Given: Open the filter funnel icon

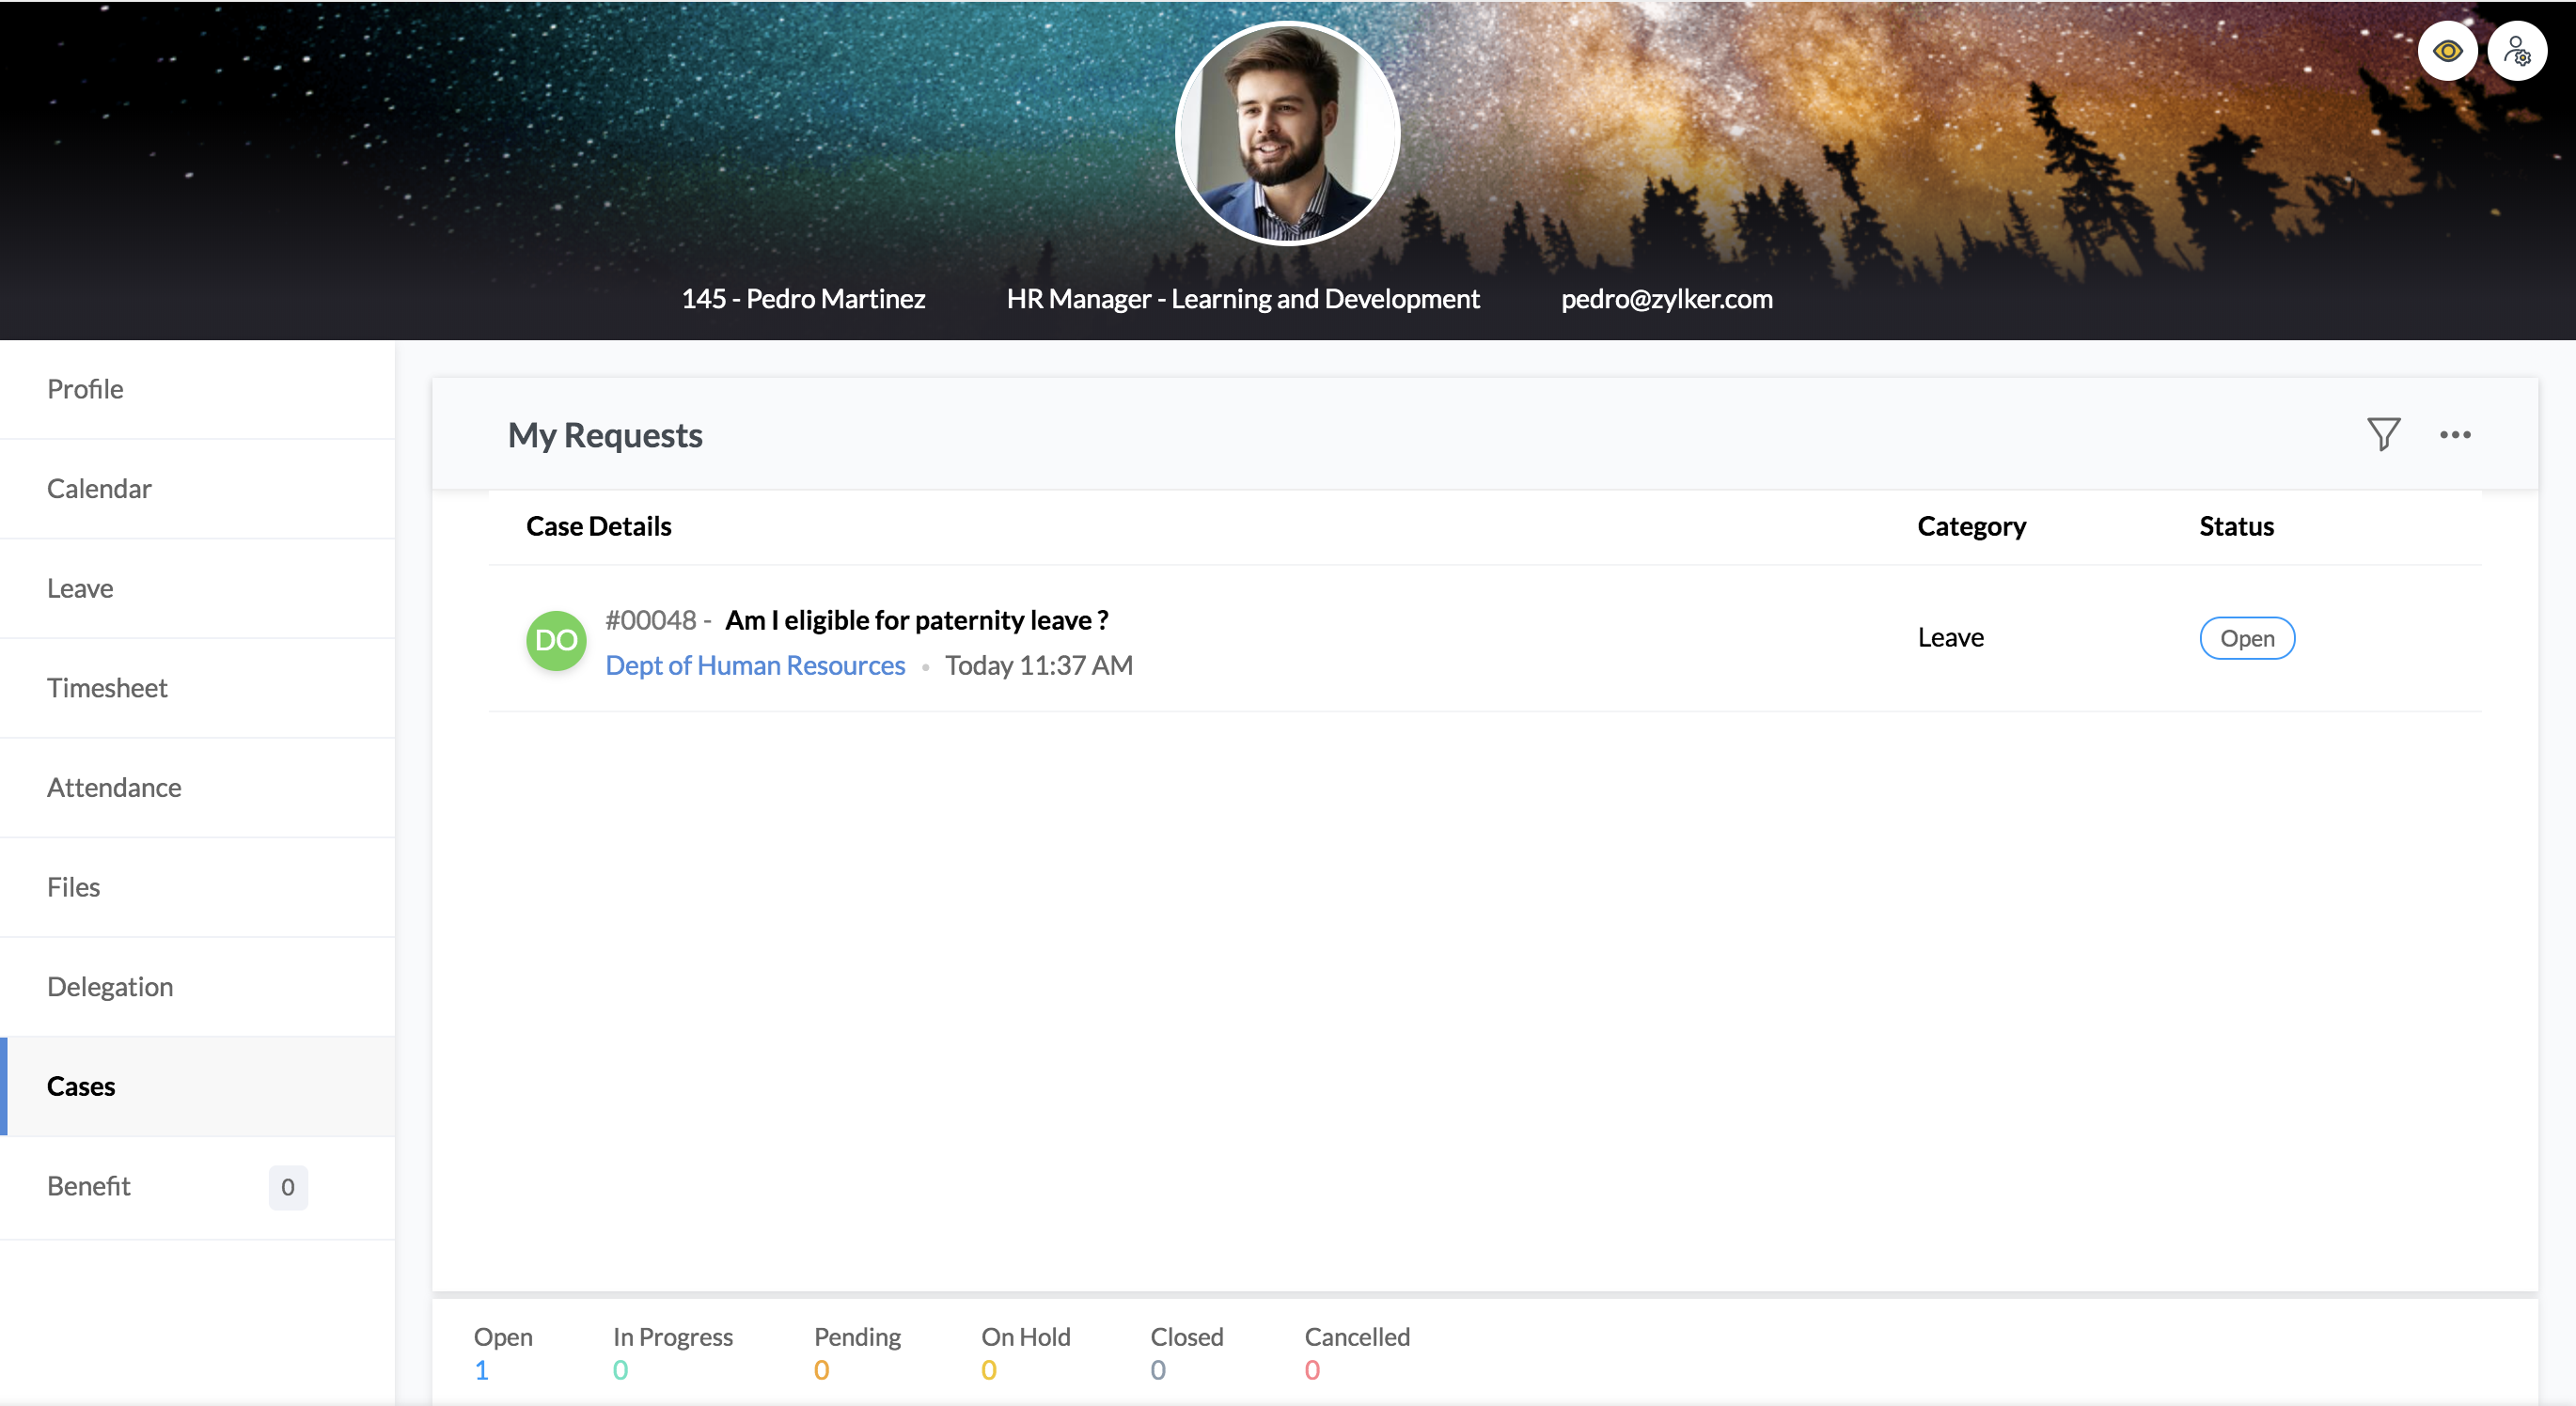Looking at the screenshot, I should [2383, 434].
